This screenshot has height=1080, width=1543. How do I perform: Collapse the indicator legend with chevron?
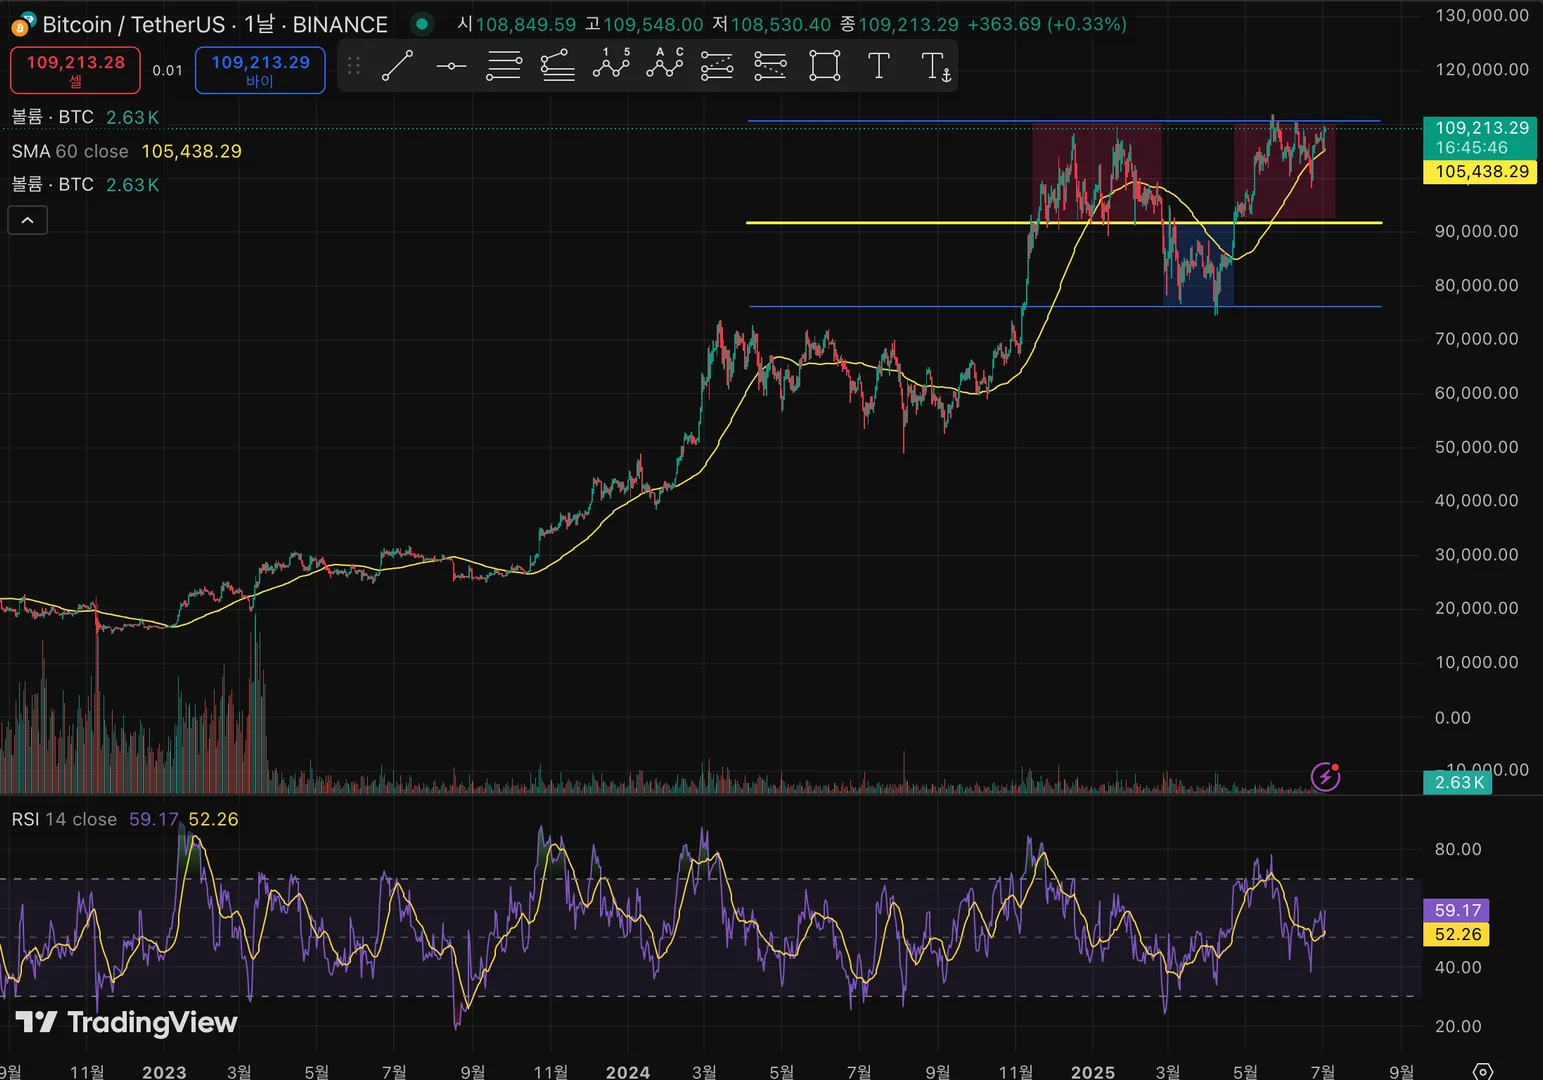click(x=28, y=220)
